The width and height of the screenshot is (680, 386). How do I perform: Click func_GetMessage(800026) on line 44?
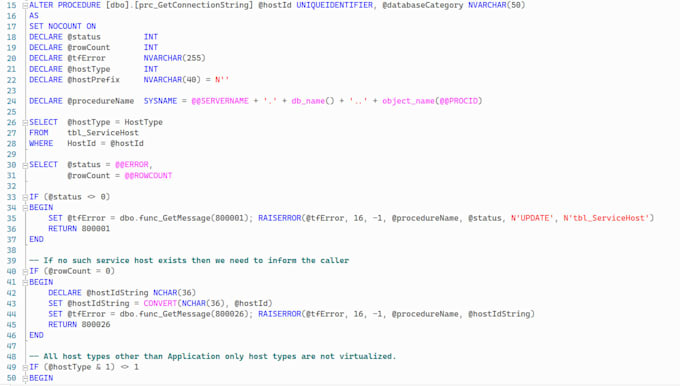[x=194, y=314]
